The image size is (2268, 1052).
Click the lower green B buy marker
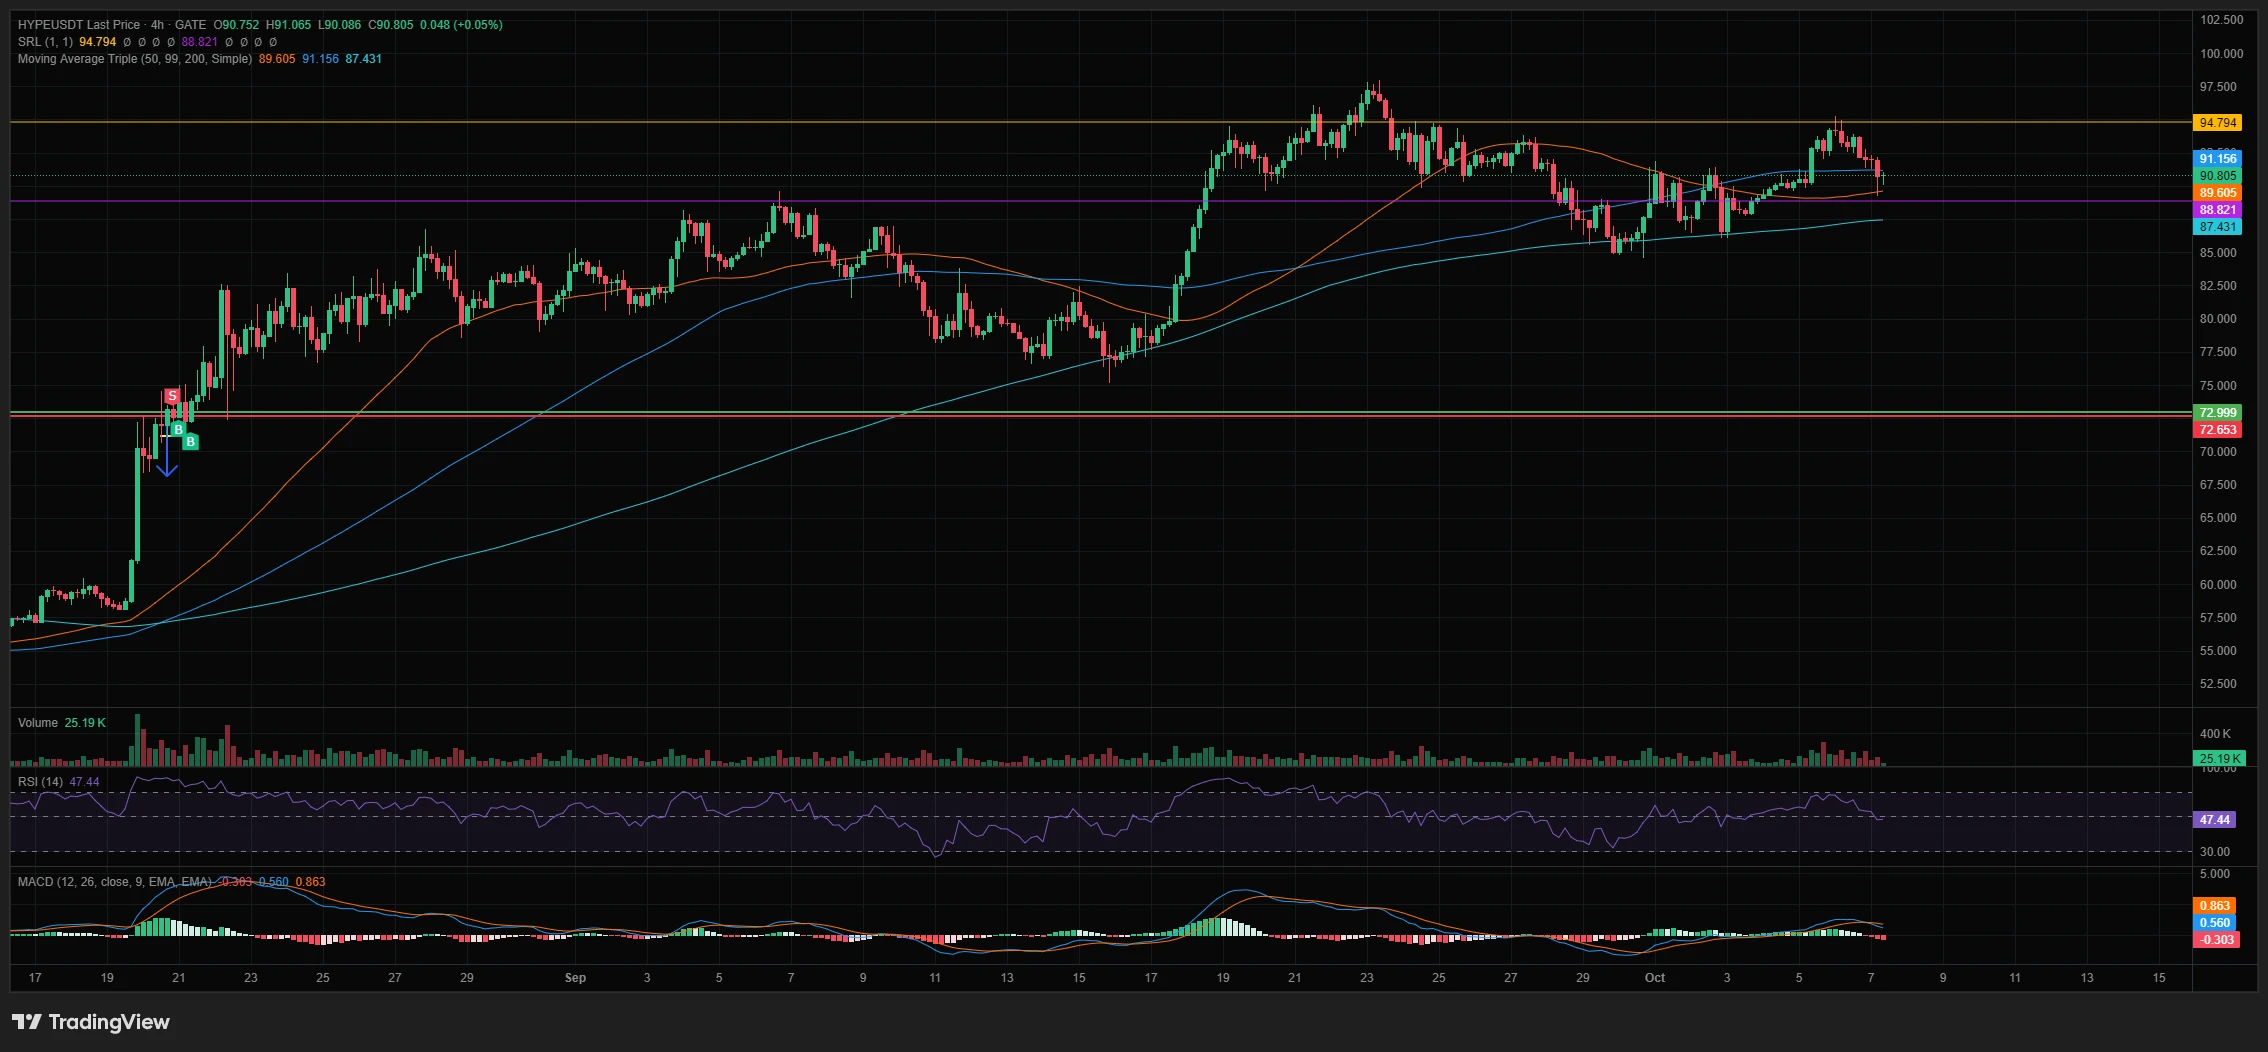click(x=190, y=441)
